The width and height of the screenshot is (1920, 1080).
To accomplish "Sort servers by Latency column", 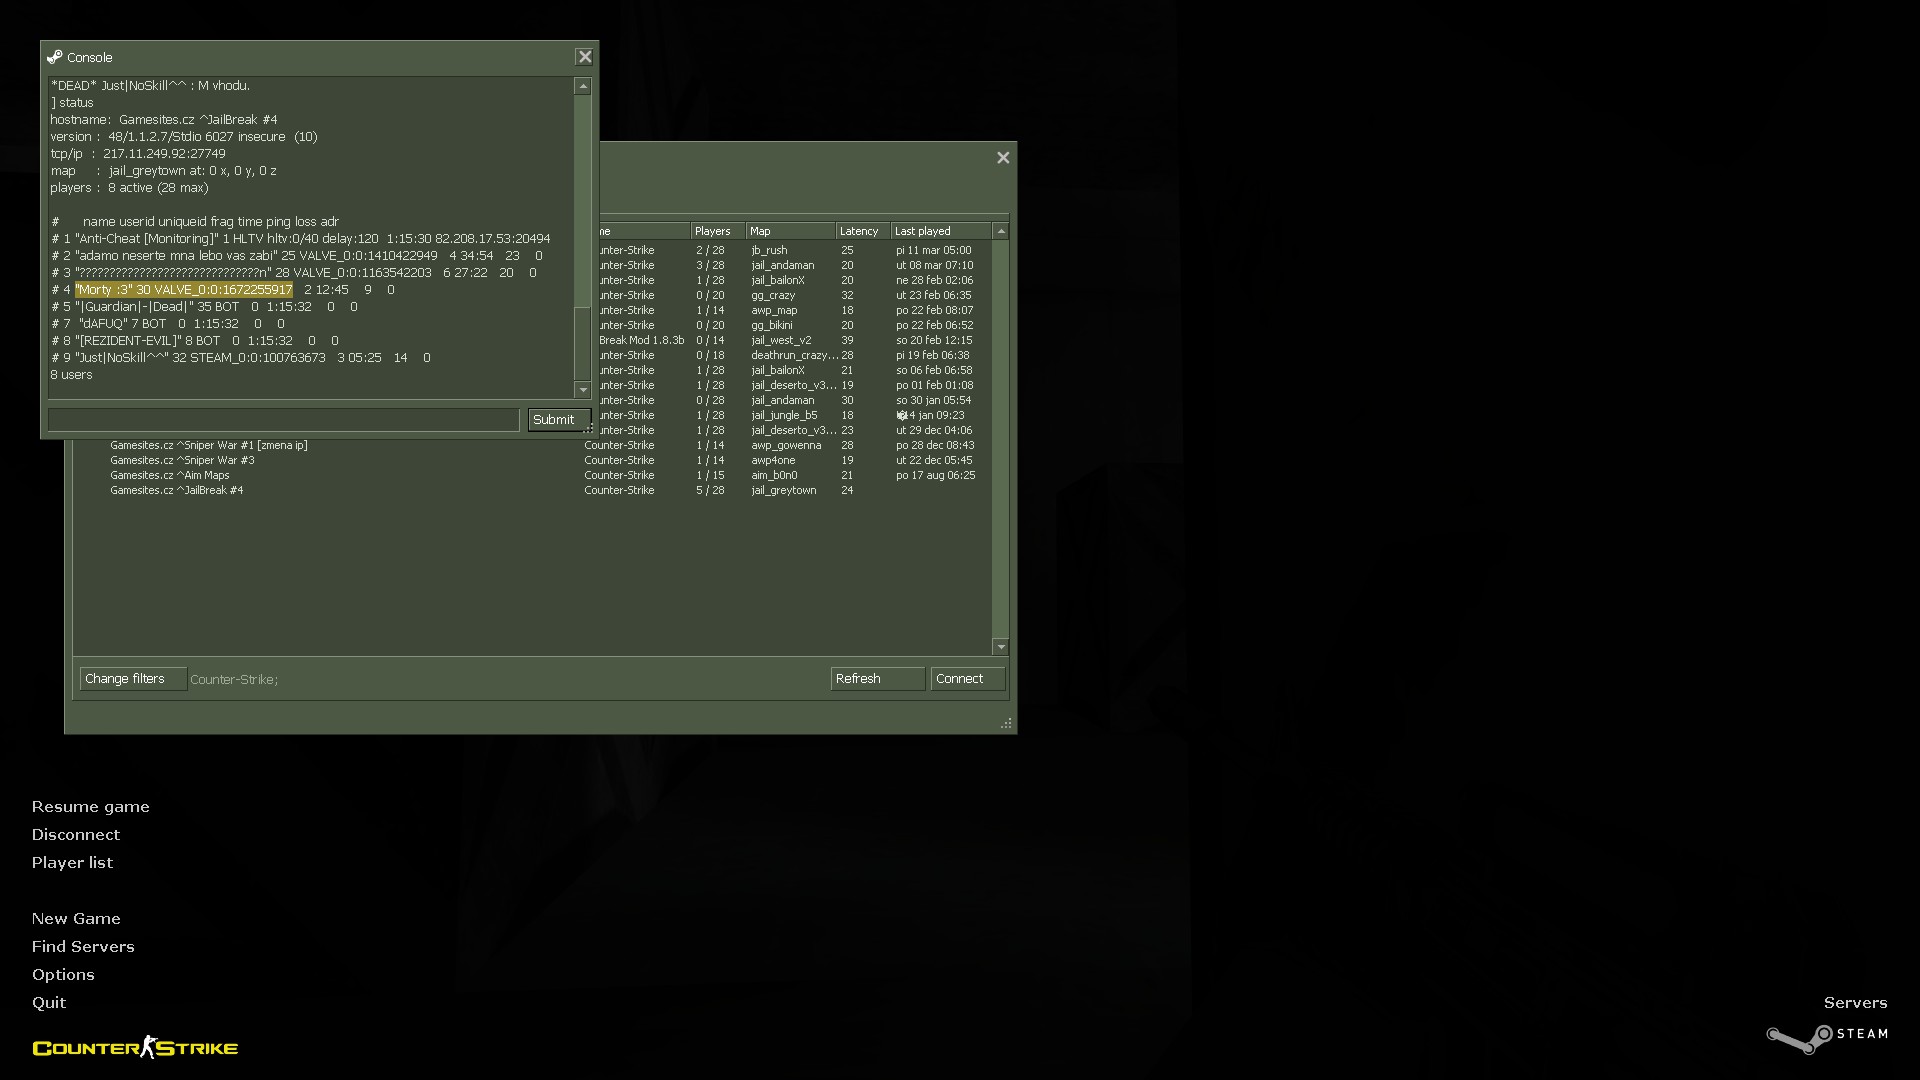I will [x=863, y=231].
